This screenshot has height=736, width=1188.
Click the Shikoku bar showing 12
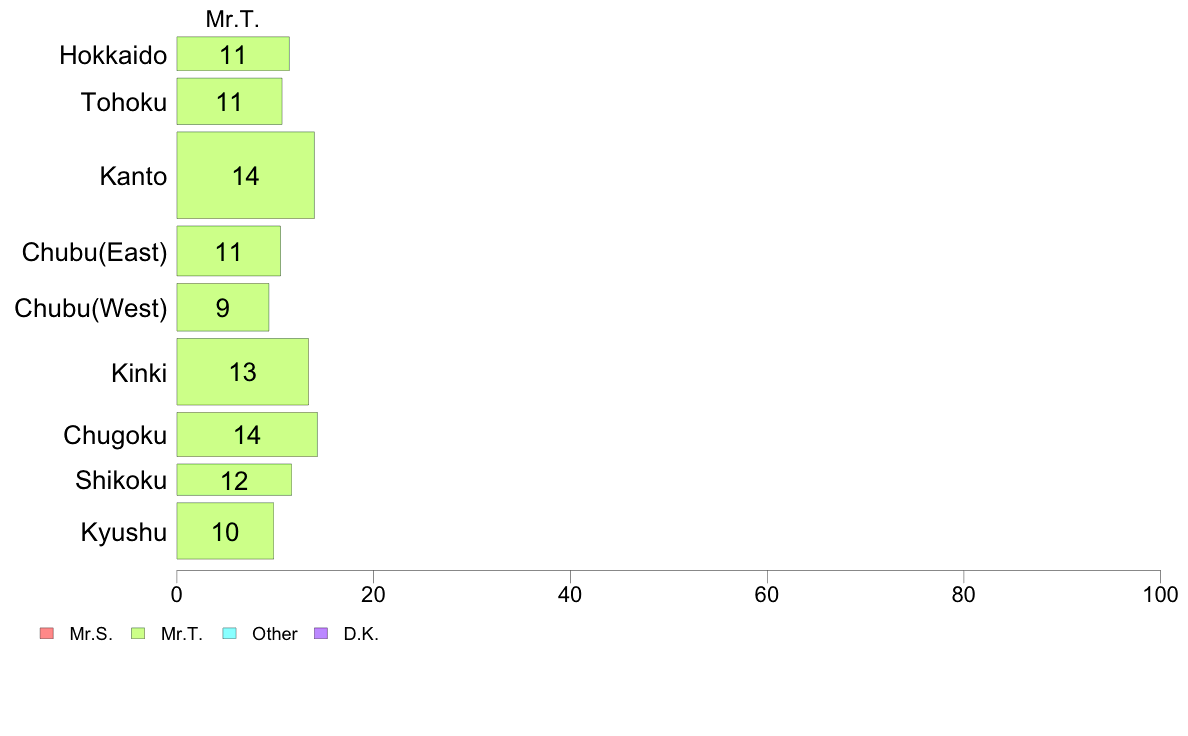tap(234, 480)
